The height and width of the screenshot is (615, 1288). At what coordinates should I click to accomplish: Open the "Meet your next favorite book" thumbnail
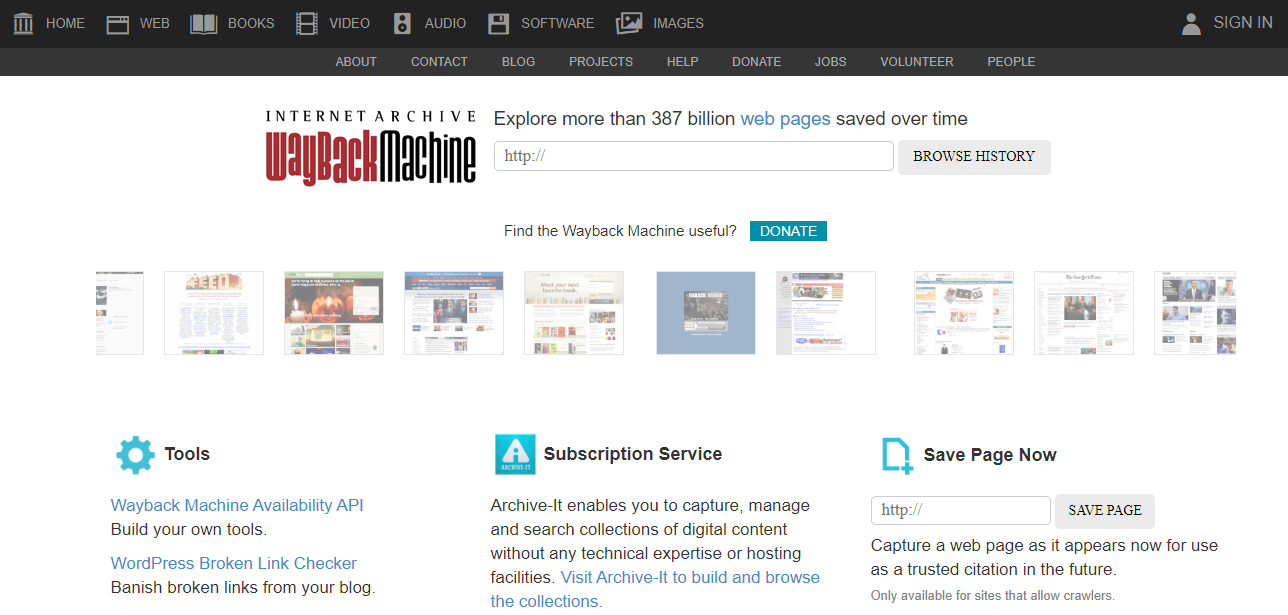pos(574,313)
